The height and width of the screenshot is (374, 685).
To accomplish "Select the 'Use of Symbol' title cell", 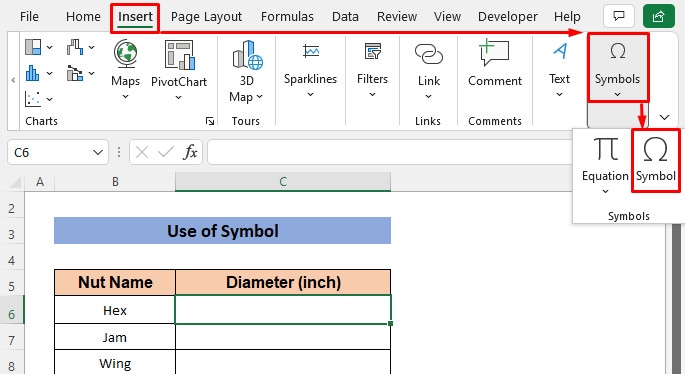I will click(x=222, y=231).
